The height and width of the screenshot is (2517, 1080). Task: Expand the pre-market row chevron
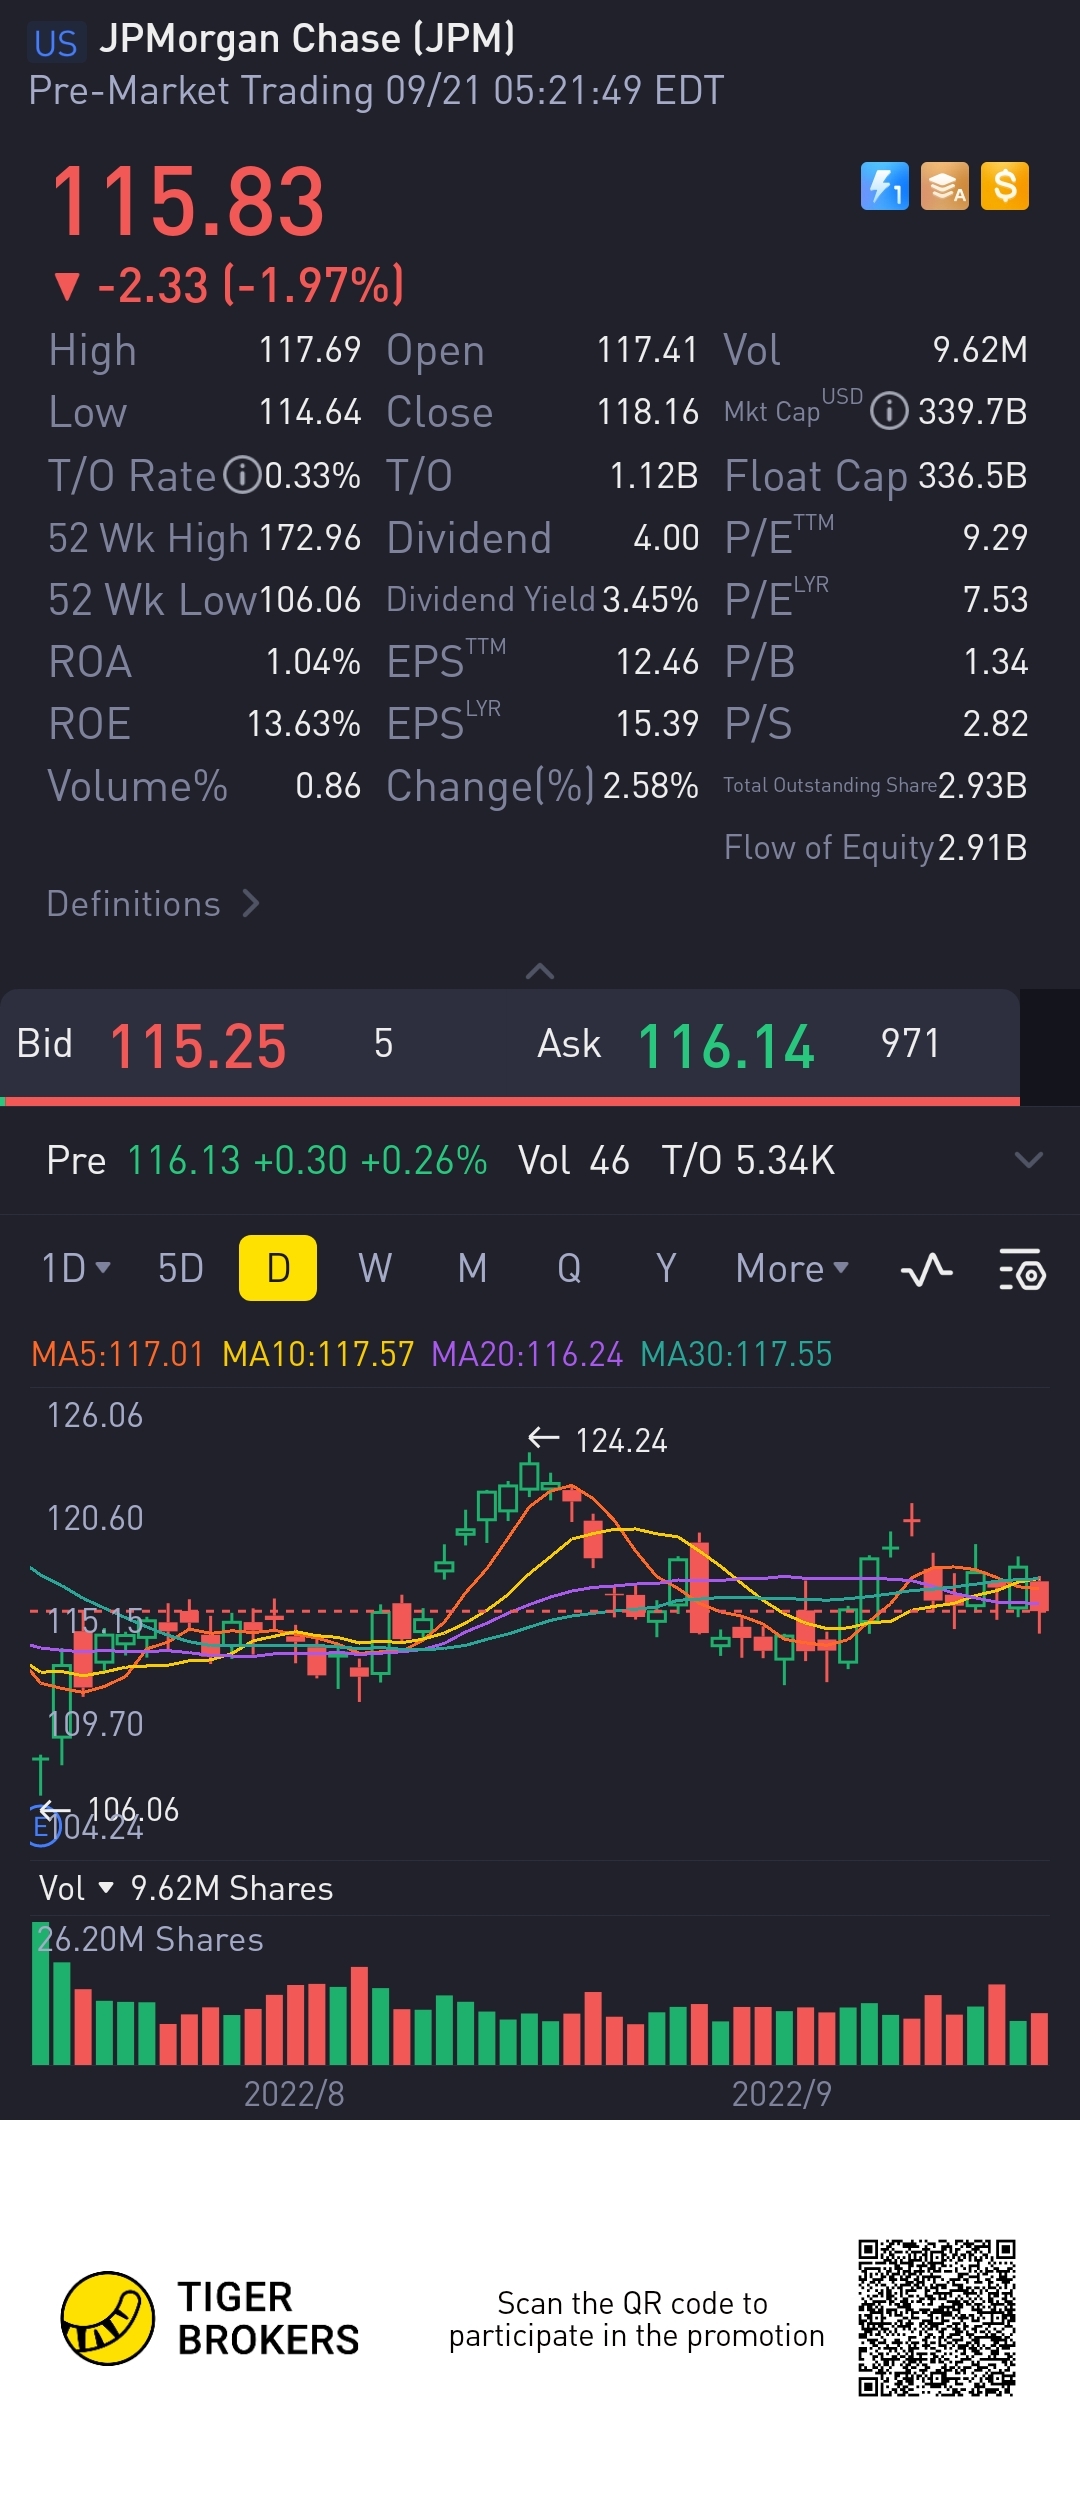point(1028,1160)
